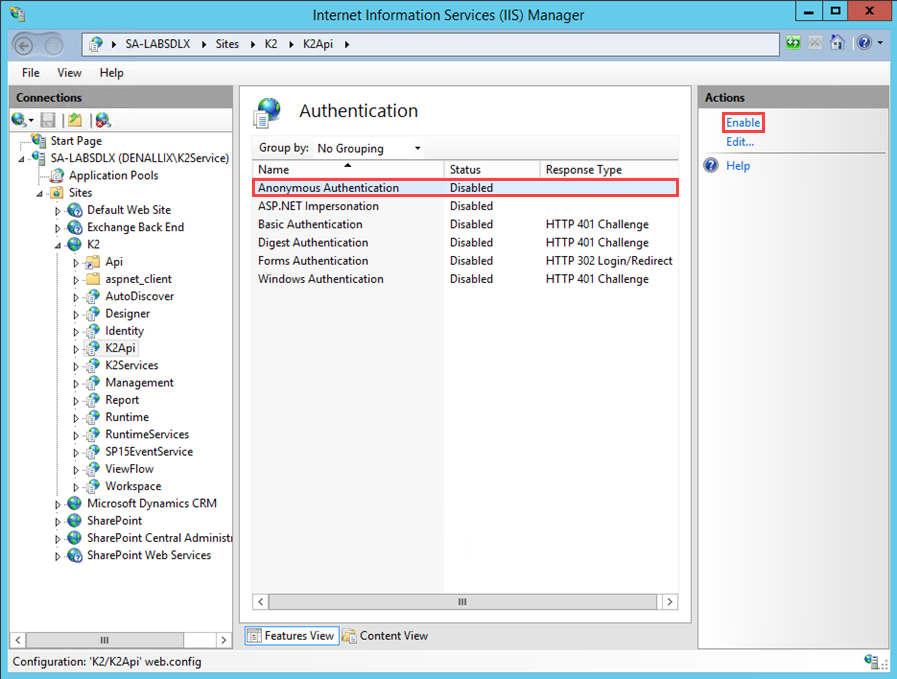Click the authentication list horizontal scrollbar thumb
Viewport: 897px width, 679px height.
click(x=463, y=602)
